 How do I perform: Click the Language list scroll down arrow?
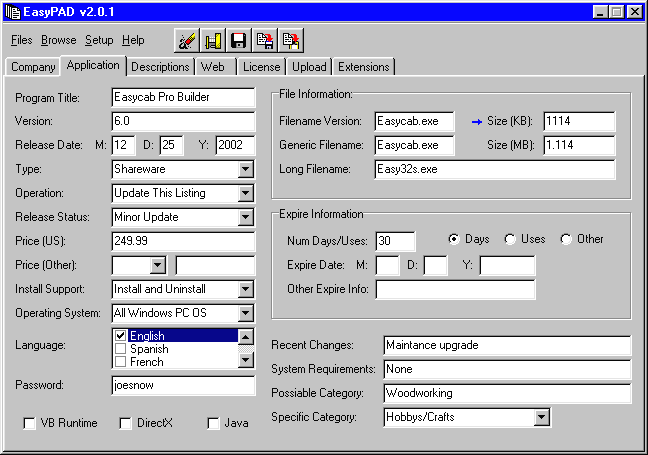coord(245,360)
